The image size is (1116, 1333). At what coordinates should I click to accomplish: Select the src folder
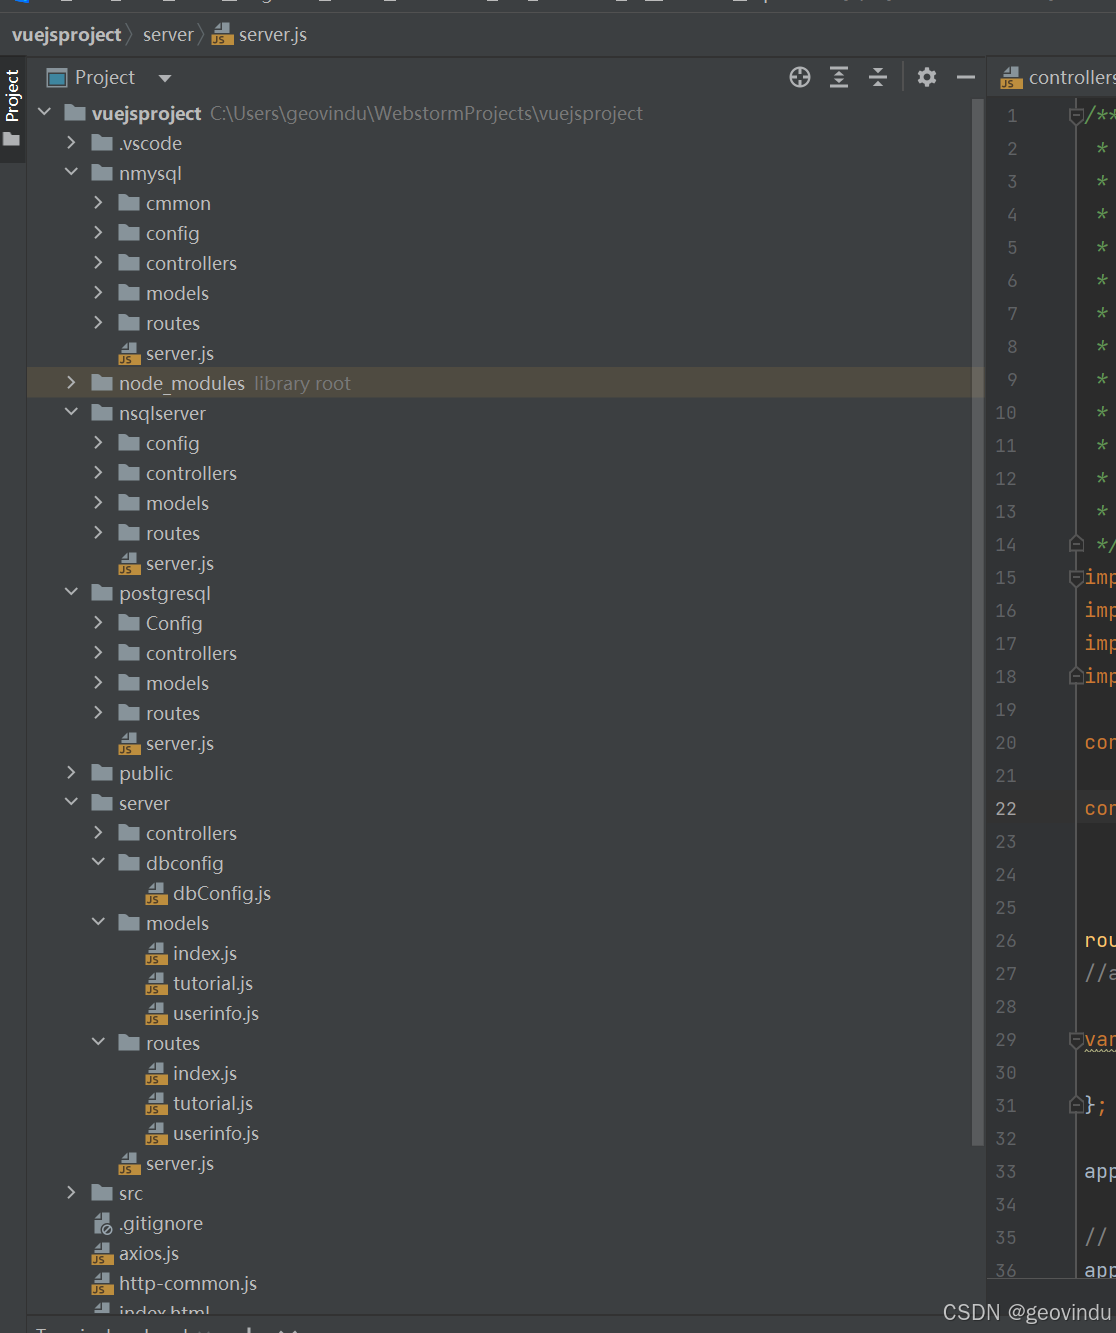click(131, 1193)
